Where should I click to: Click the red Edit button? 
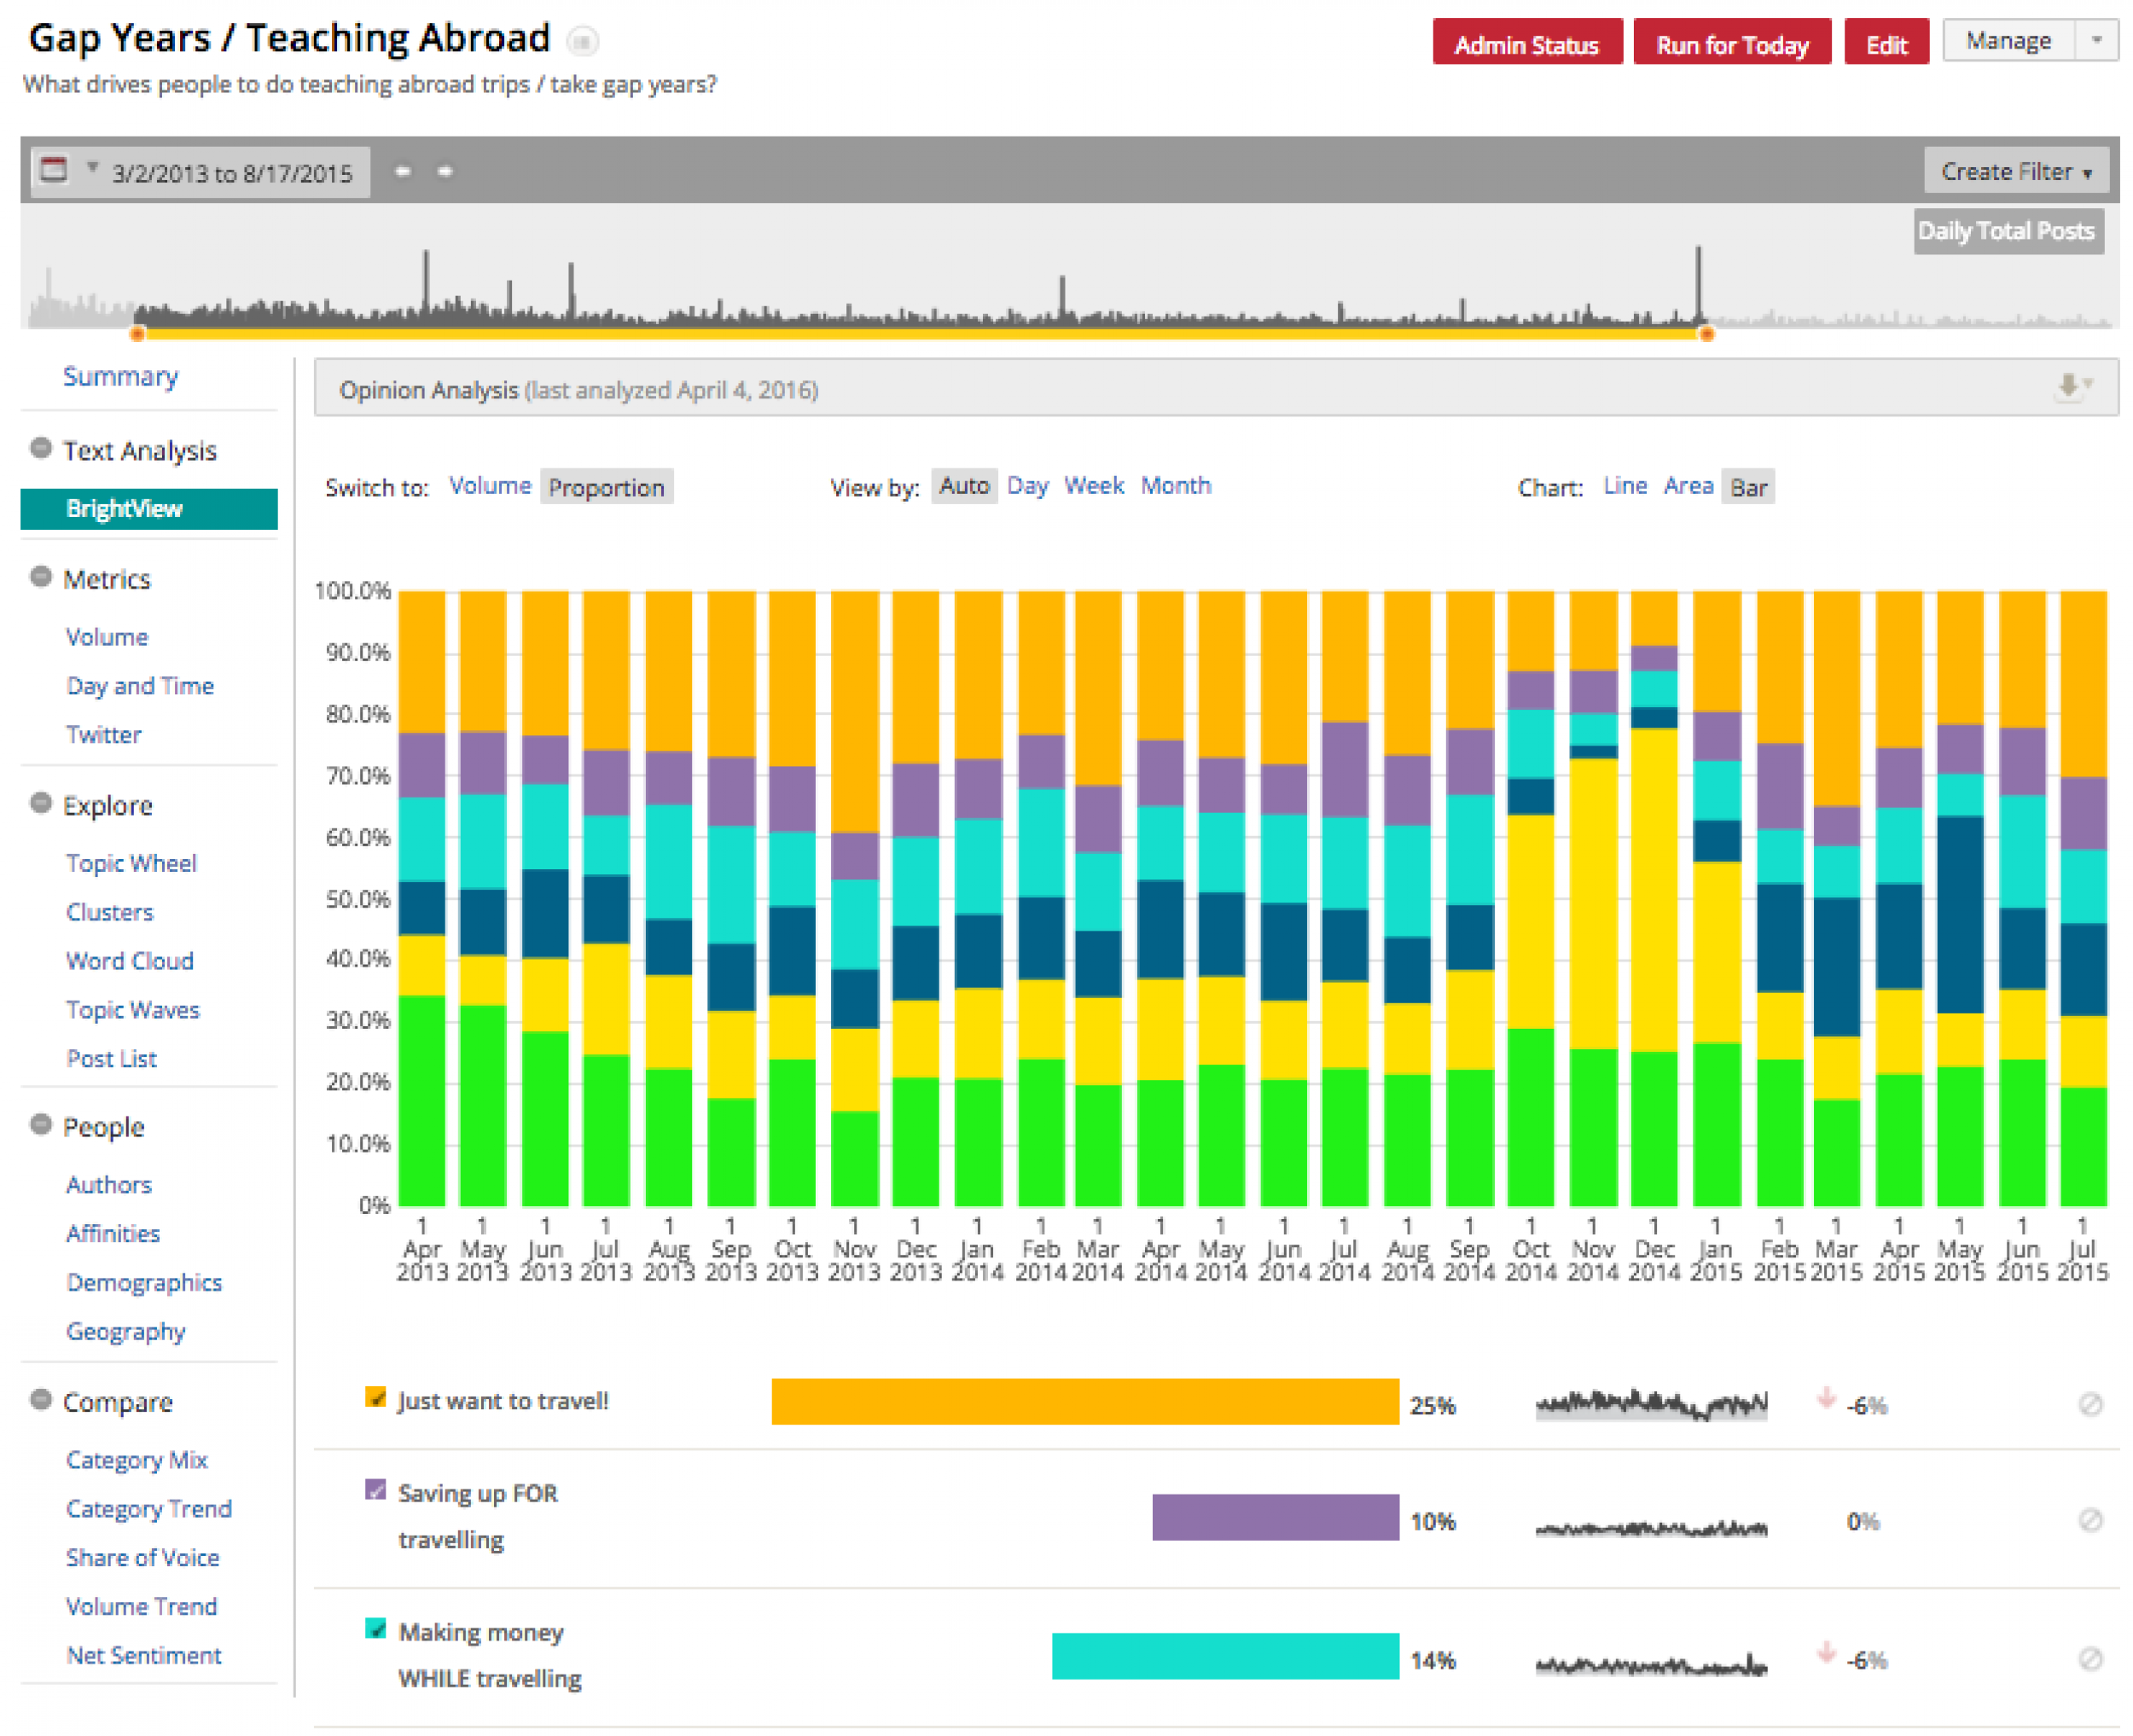[1886, 43]
